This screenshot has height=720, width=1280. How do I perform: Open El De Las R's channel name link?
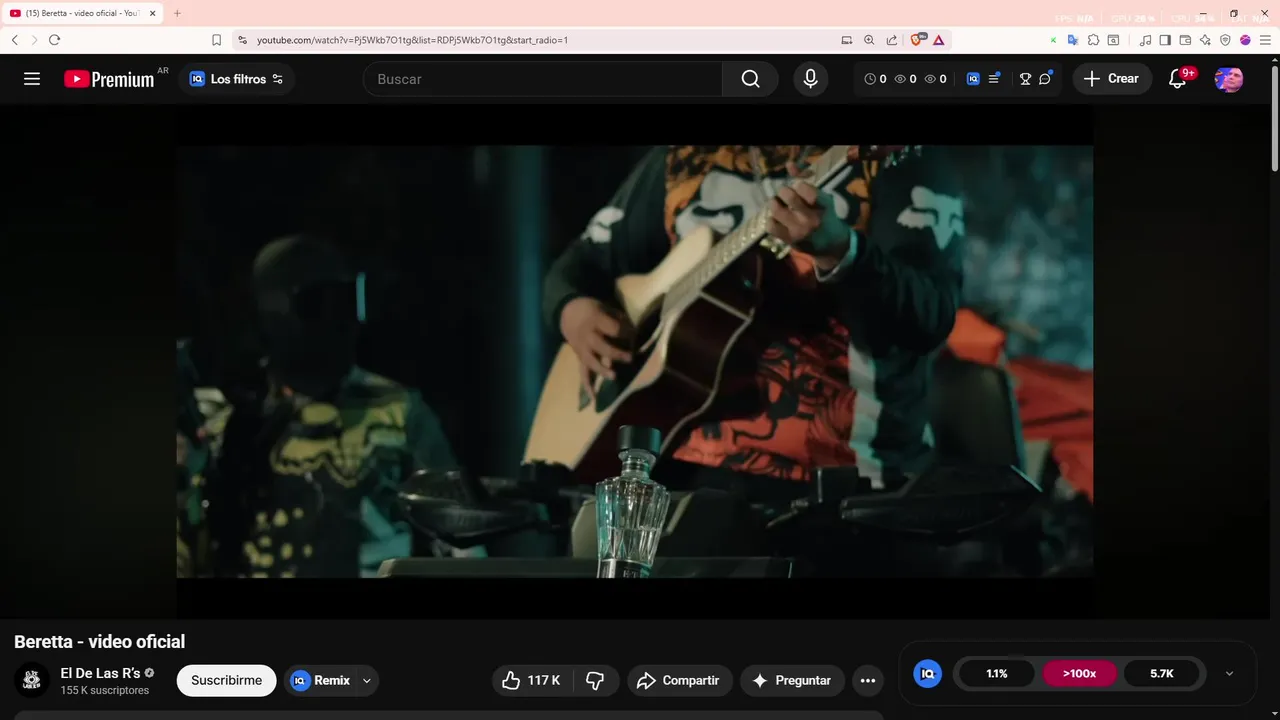click(x=100, y=673)
